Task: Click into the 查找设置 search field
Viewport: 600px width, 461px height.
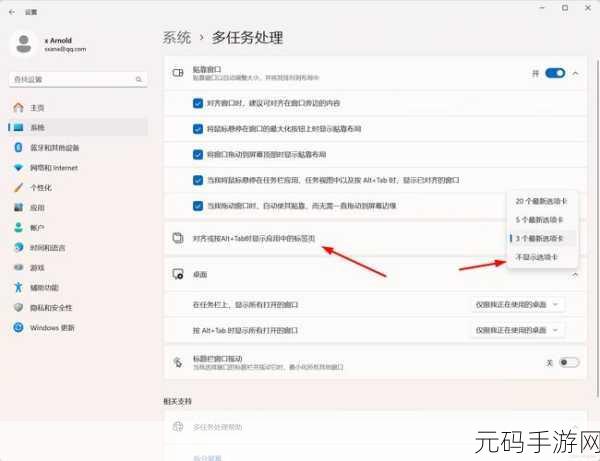Action: 78,79
